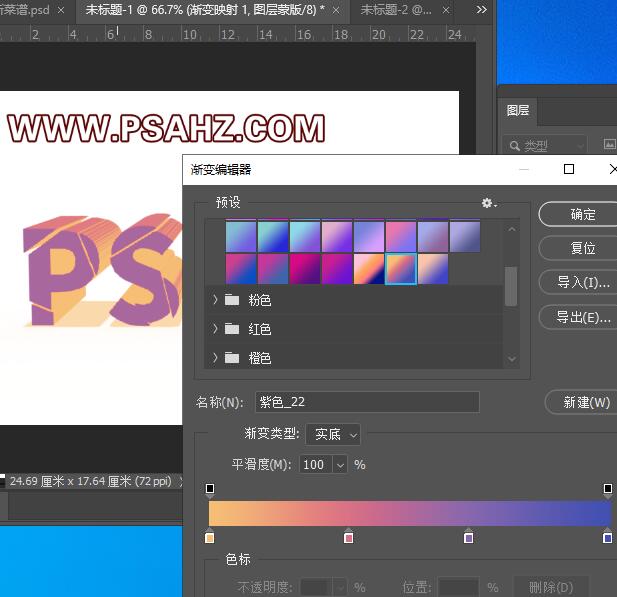The height and width of the screenshot is (597, 617).
Task: Click the gradient preview bar
Action: (x=410, y=513)
